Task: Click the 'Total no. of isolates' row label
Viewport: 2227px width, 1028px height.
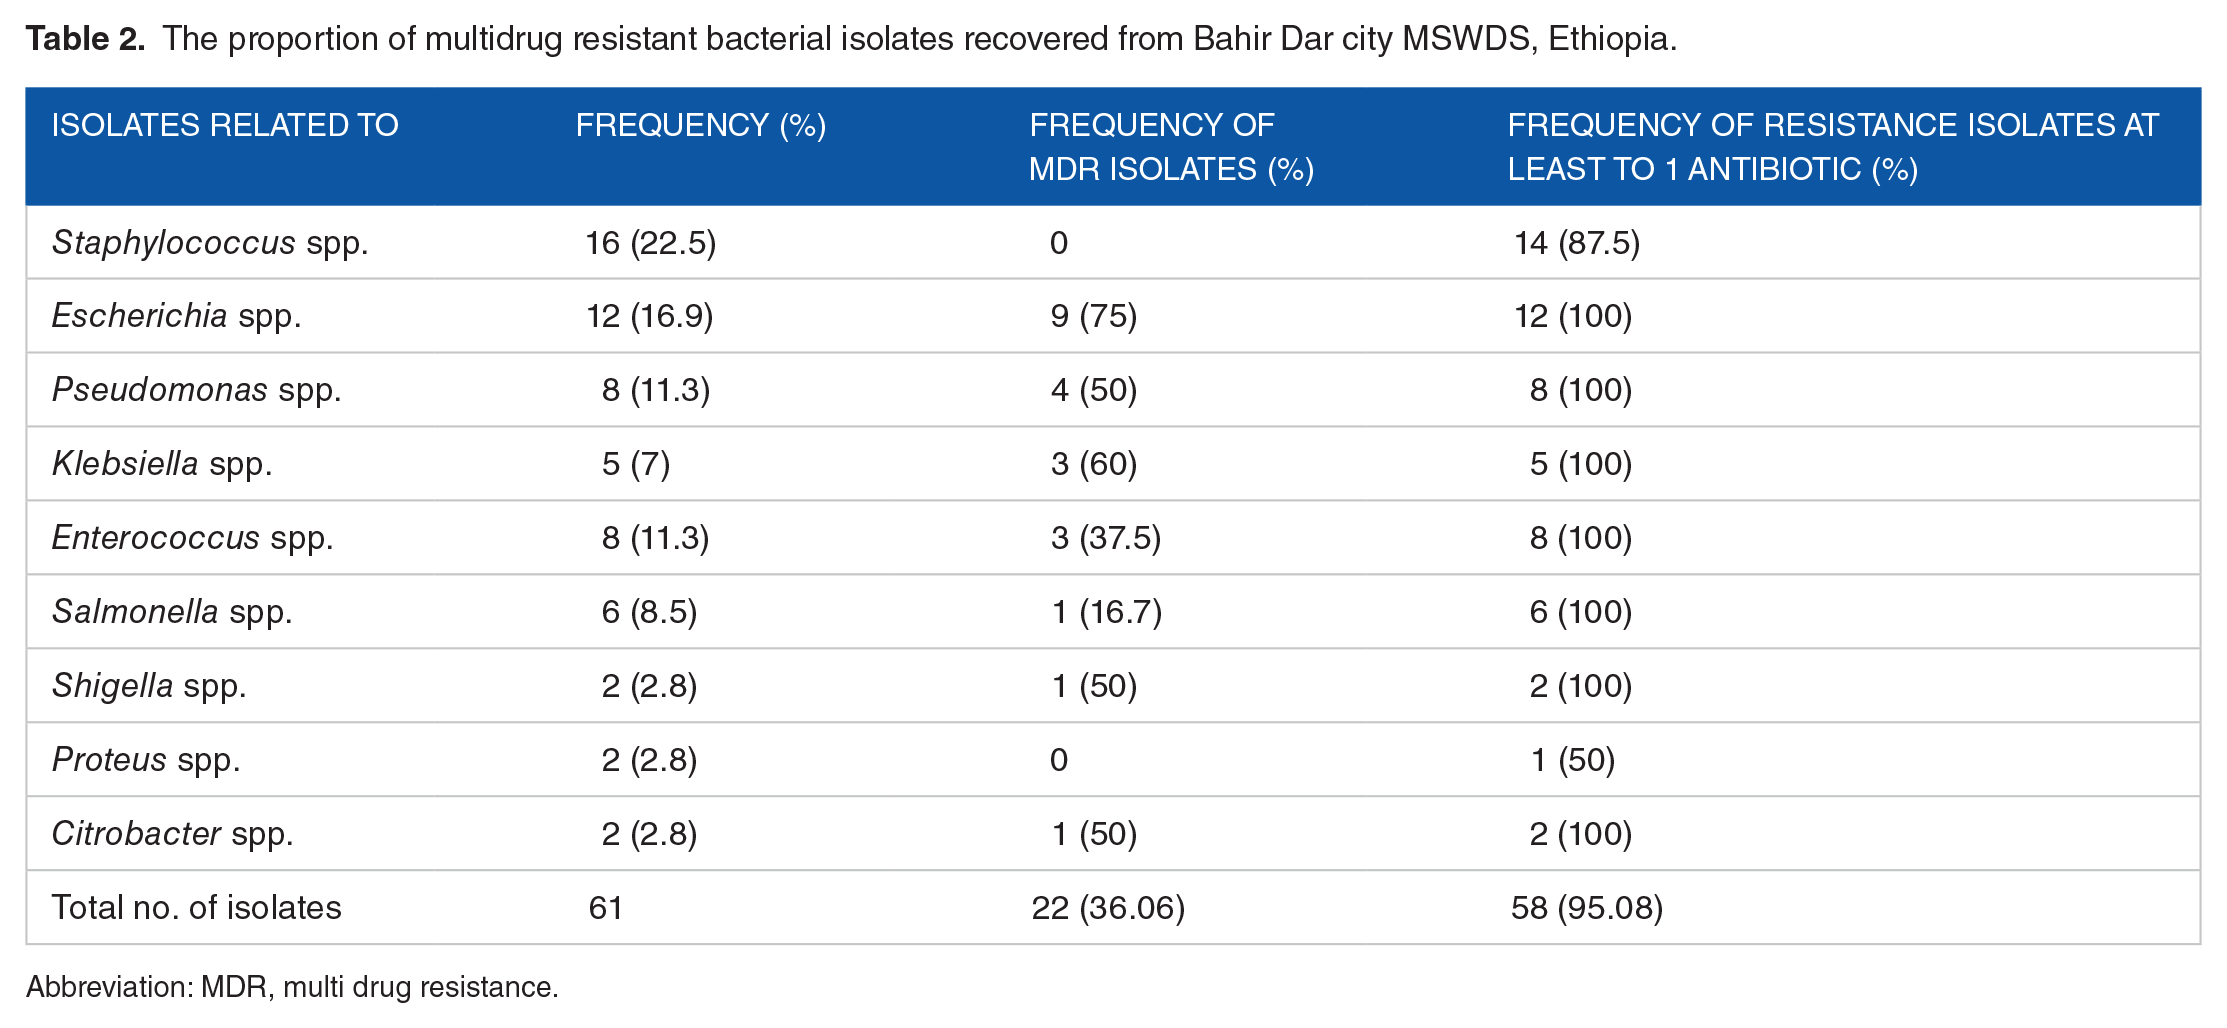Action: point(196,908)
